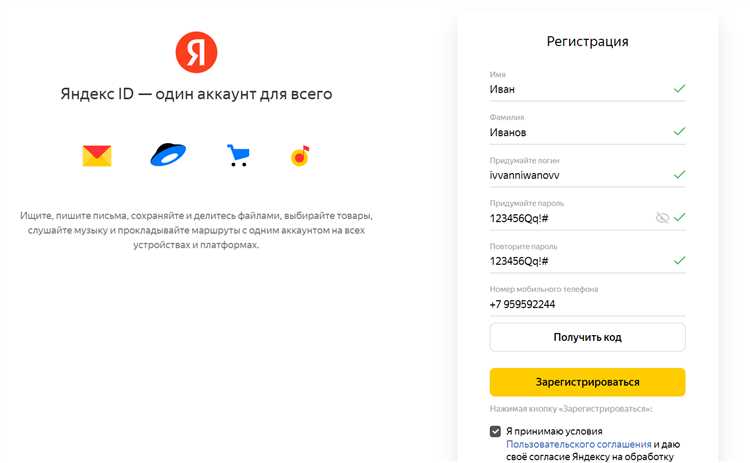Open the Yandex Market shopping cart icon
This screenshot has height=463, width=750.
[238, 155]
